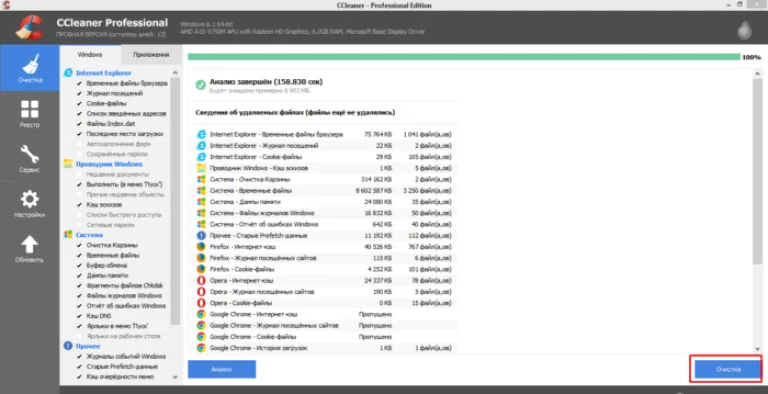Click the options tree vertical scrollbar
This screenshot has width=768, height=394.
(175, 201)
